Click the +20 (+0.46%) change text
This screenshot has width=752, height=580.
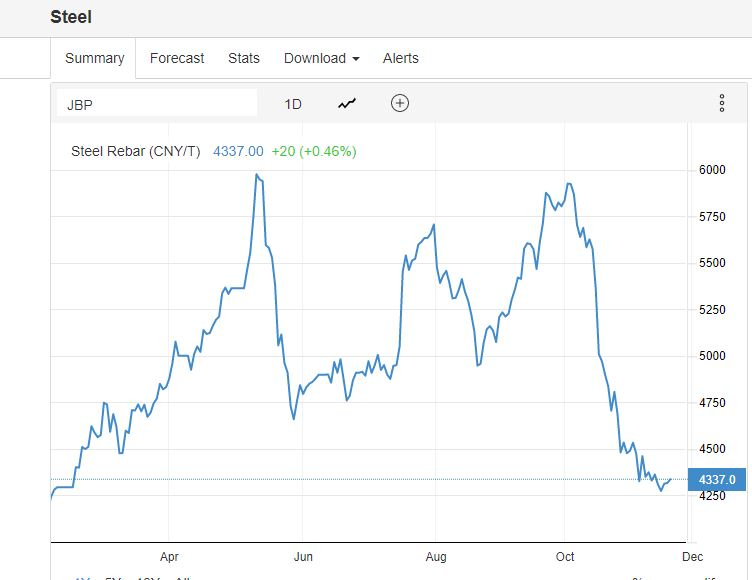[314, 152]
